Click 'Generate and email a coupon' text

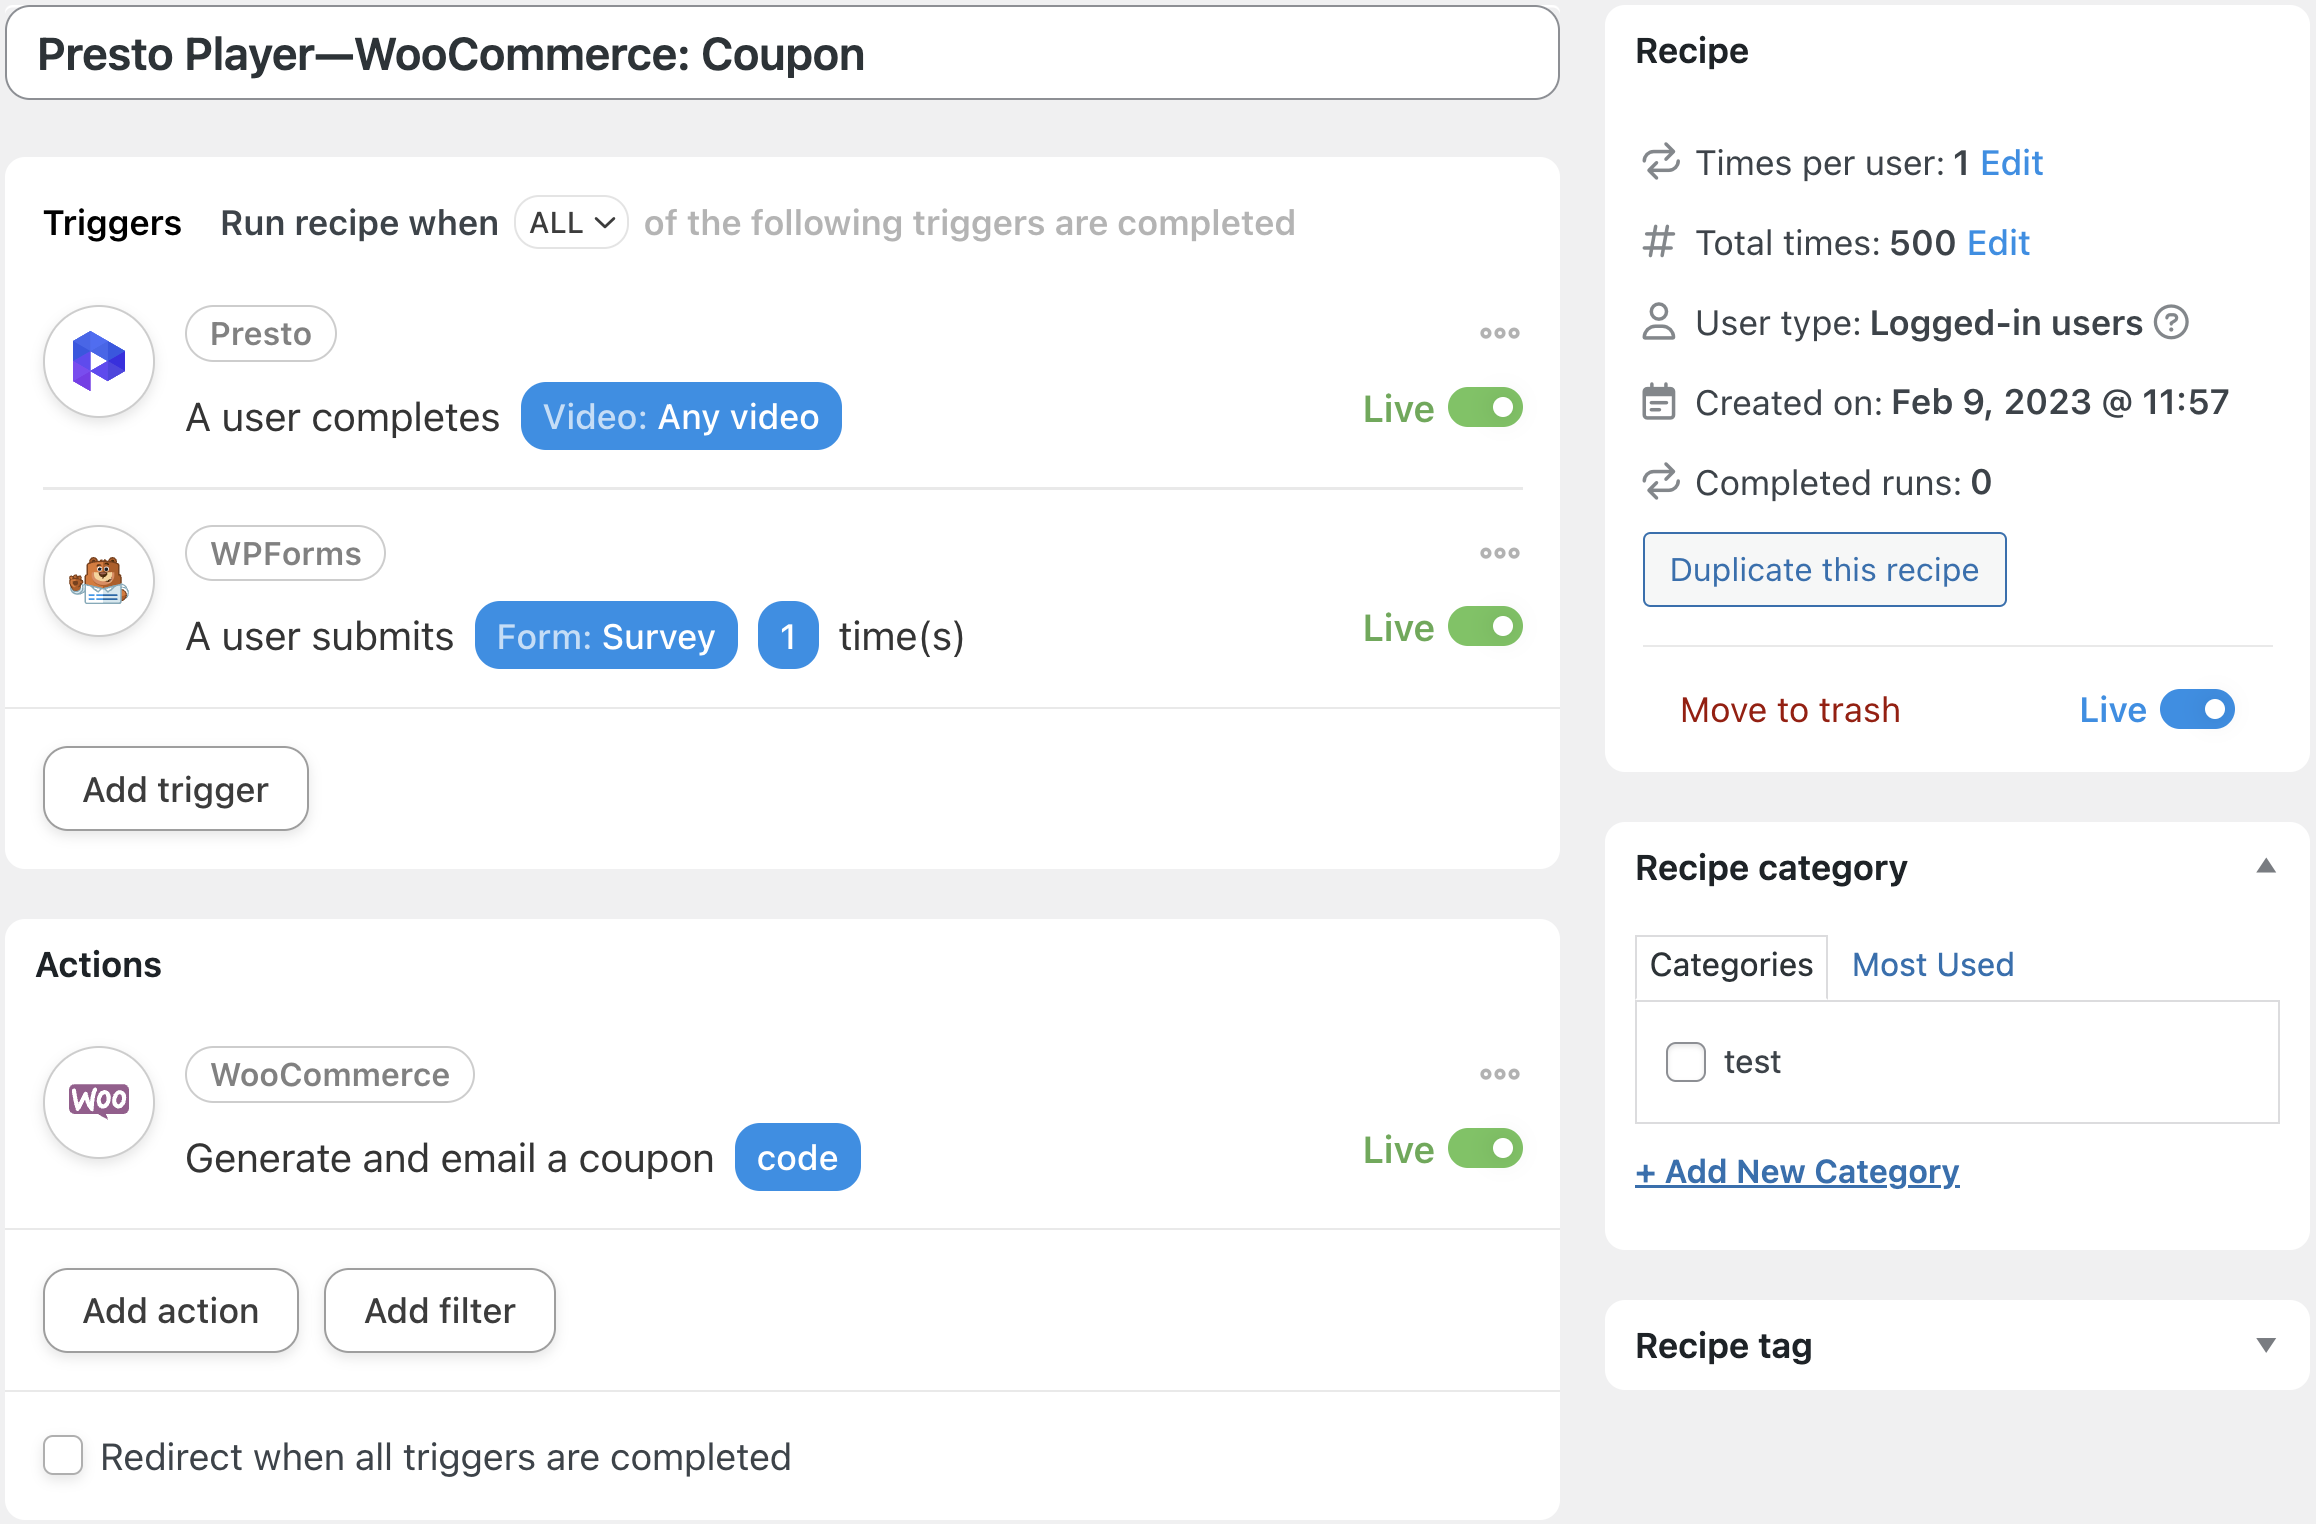450,1158
